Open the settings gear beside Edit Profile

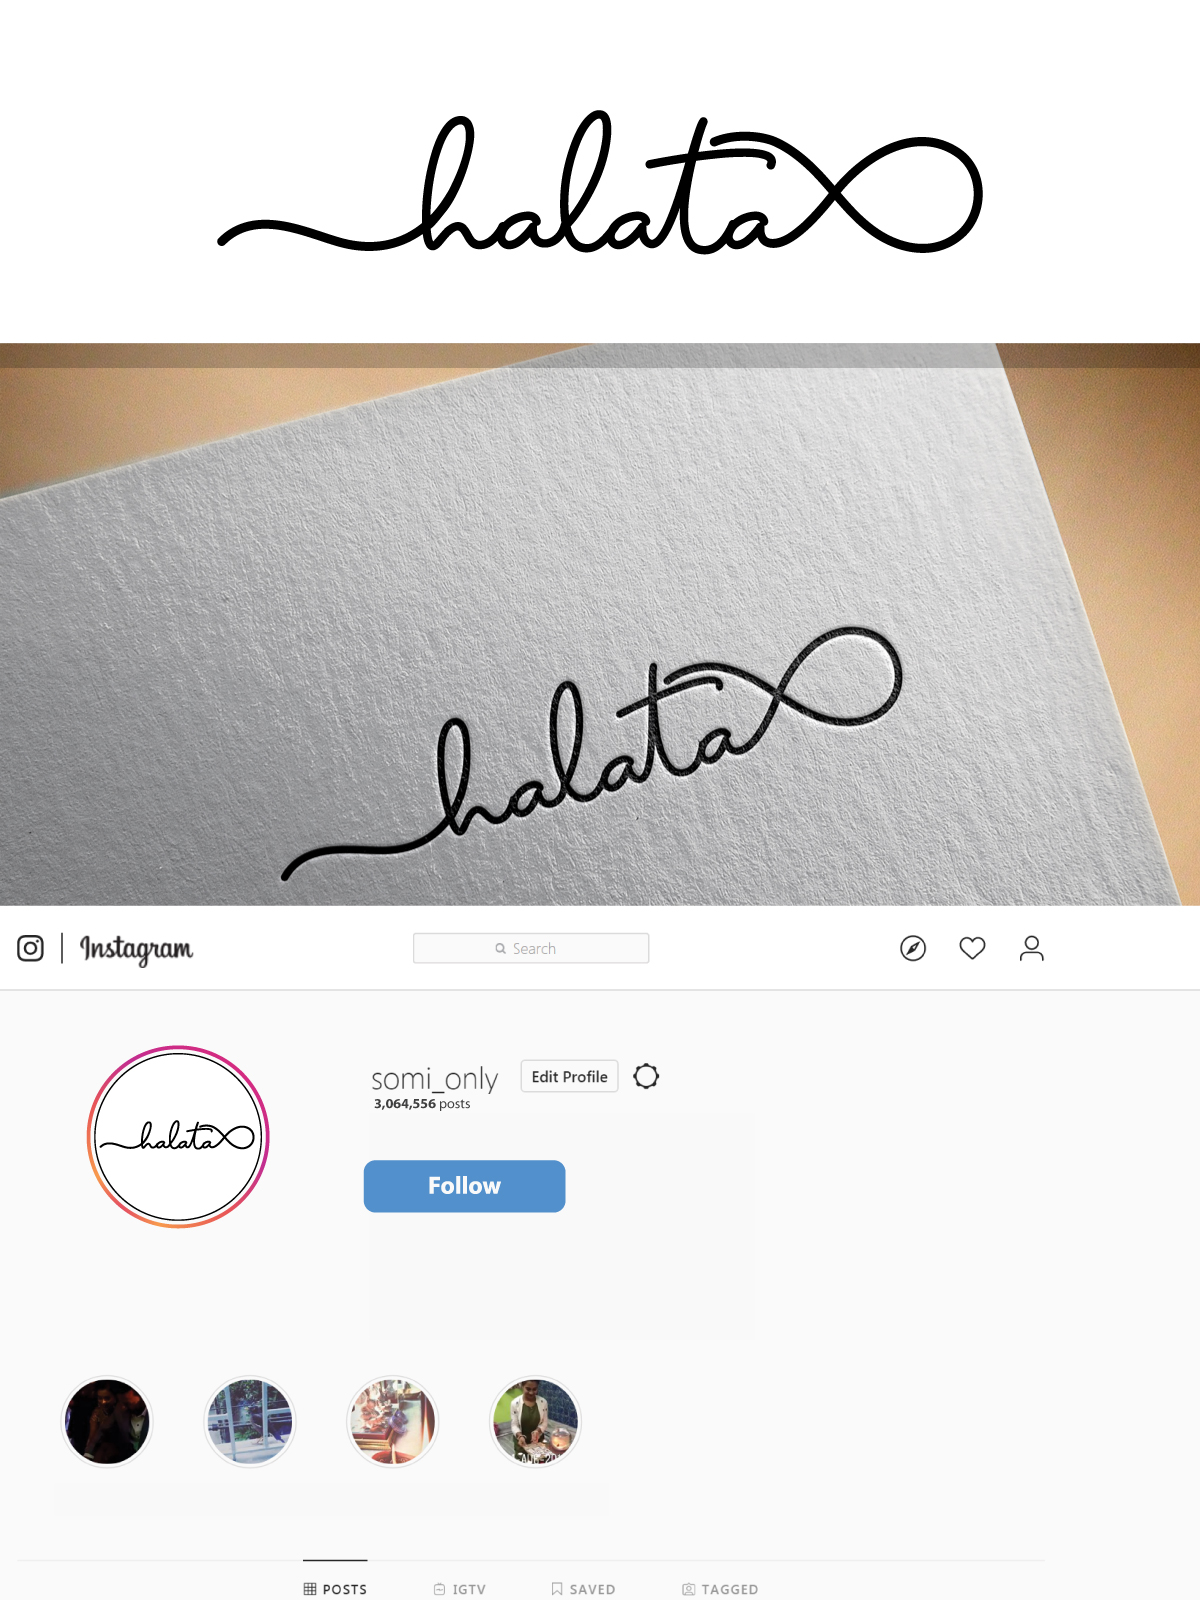click(646, 1076)
